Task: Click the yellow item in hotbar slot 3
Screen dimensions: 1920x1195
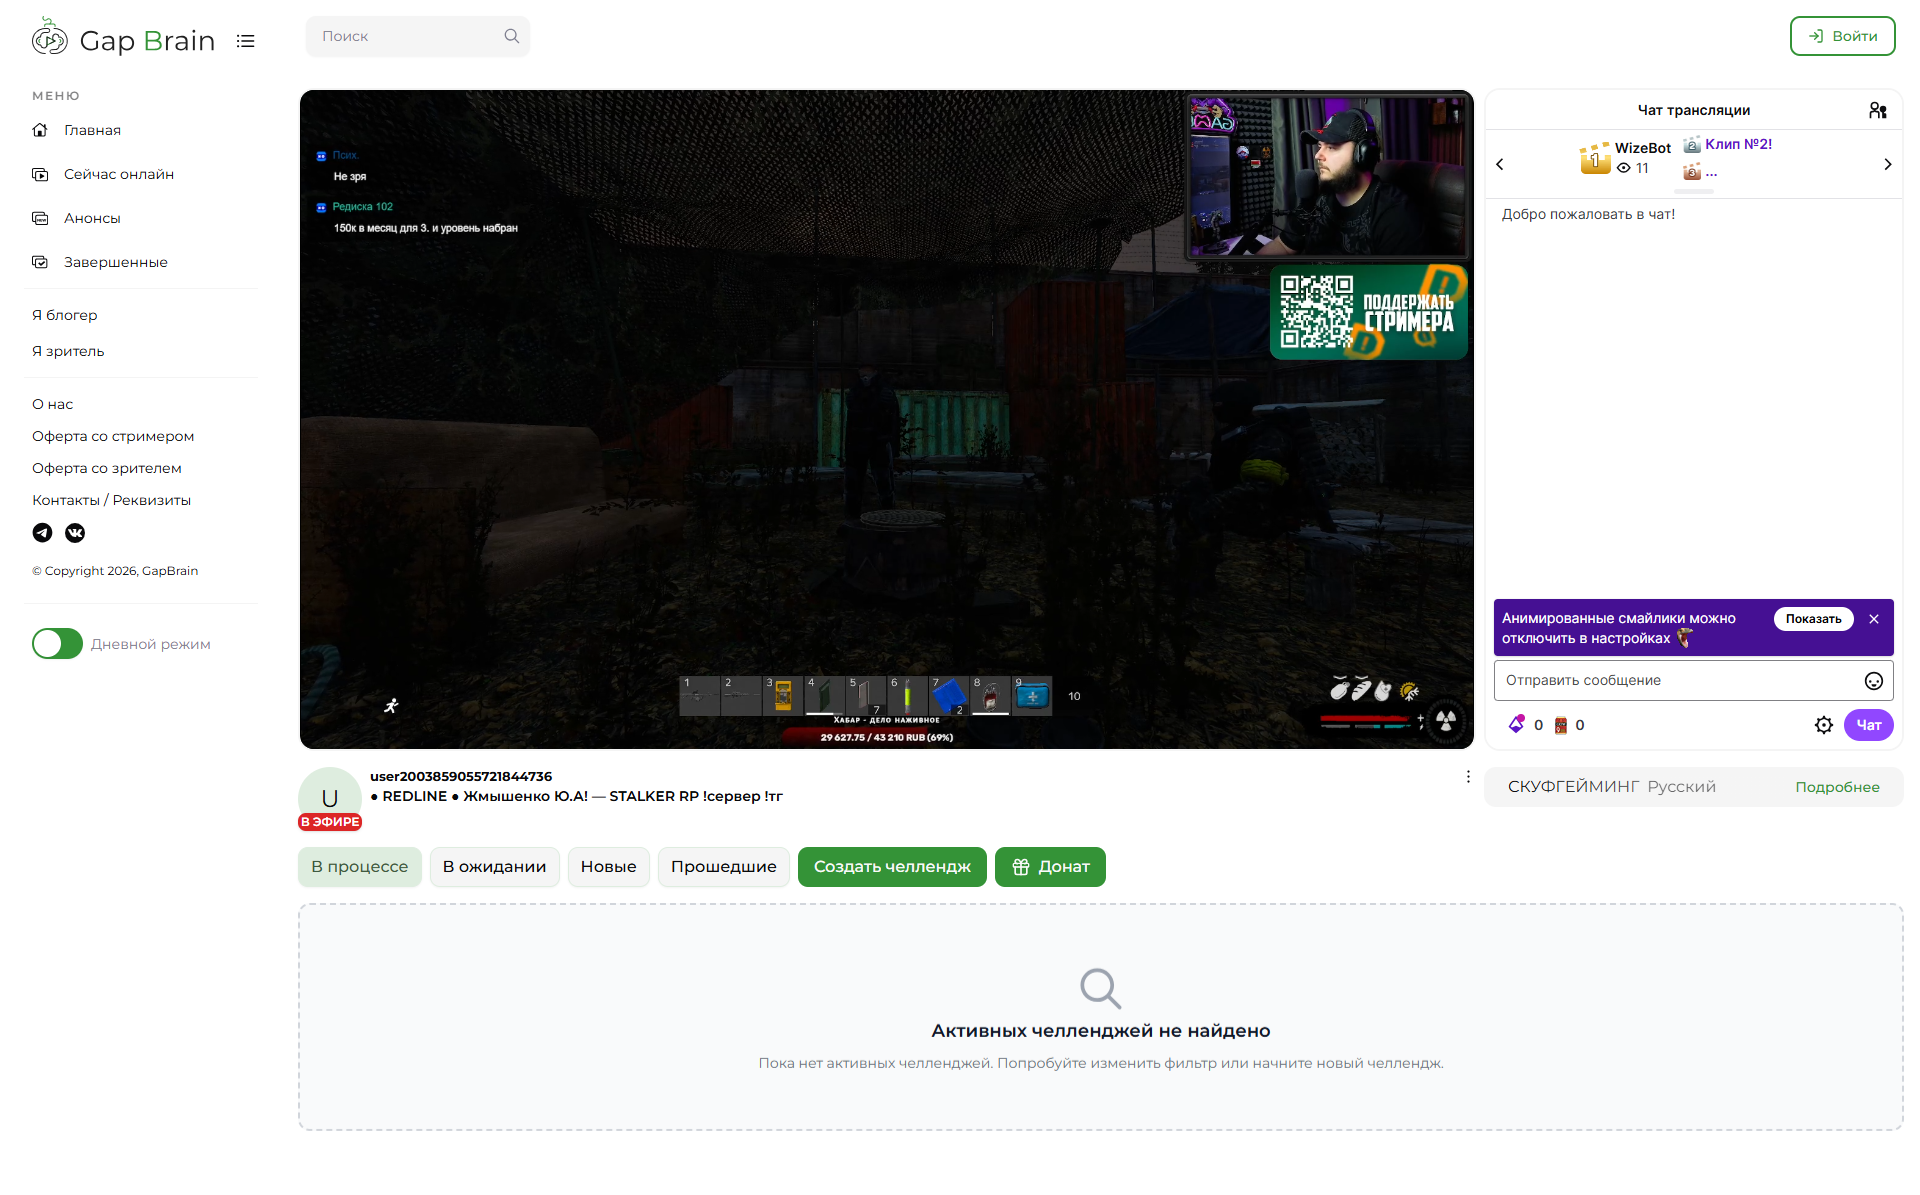Action: (x=783, y=695)
